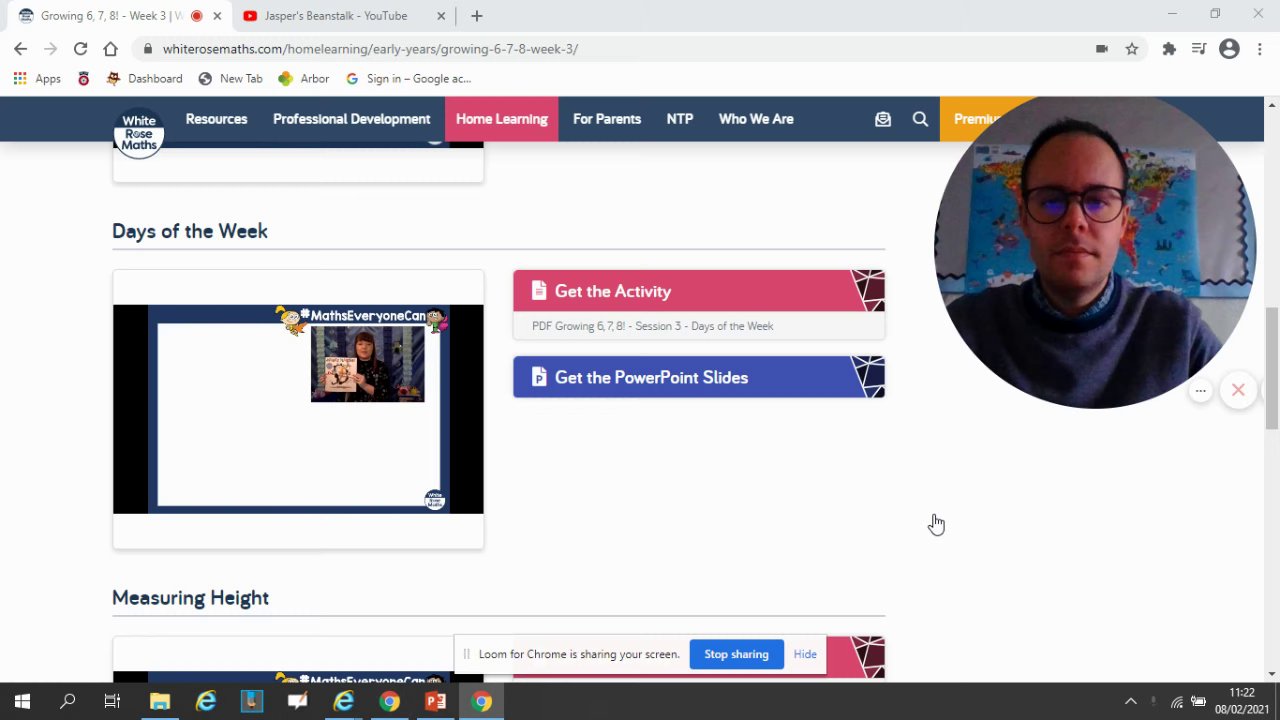Image resolution: width=1280 pixels, height=720 pixels.
Task: Close the Loom camera bubble
Action: point(1238,390)
